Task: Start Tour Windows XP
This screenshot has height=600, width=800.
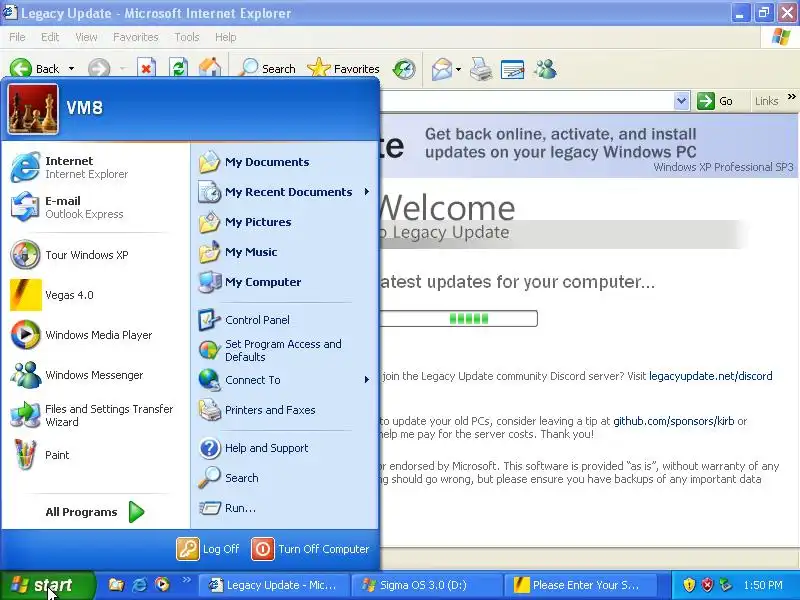Action: (x=95, y=255)
